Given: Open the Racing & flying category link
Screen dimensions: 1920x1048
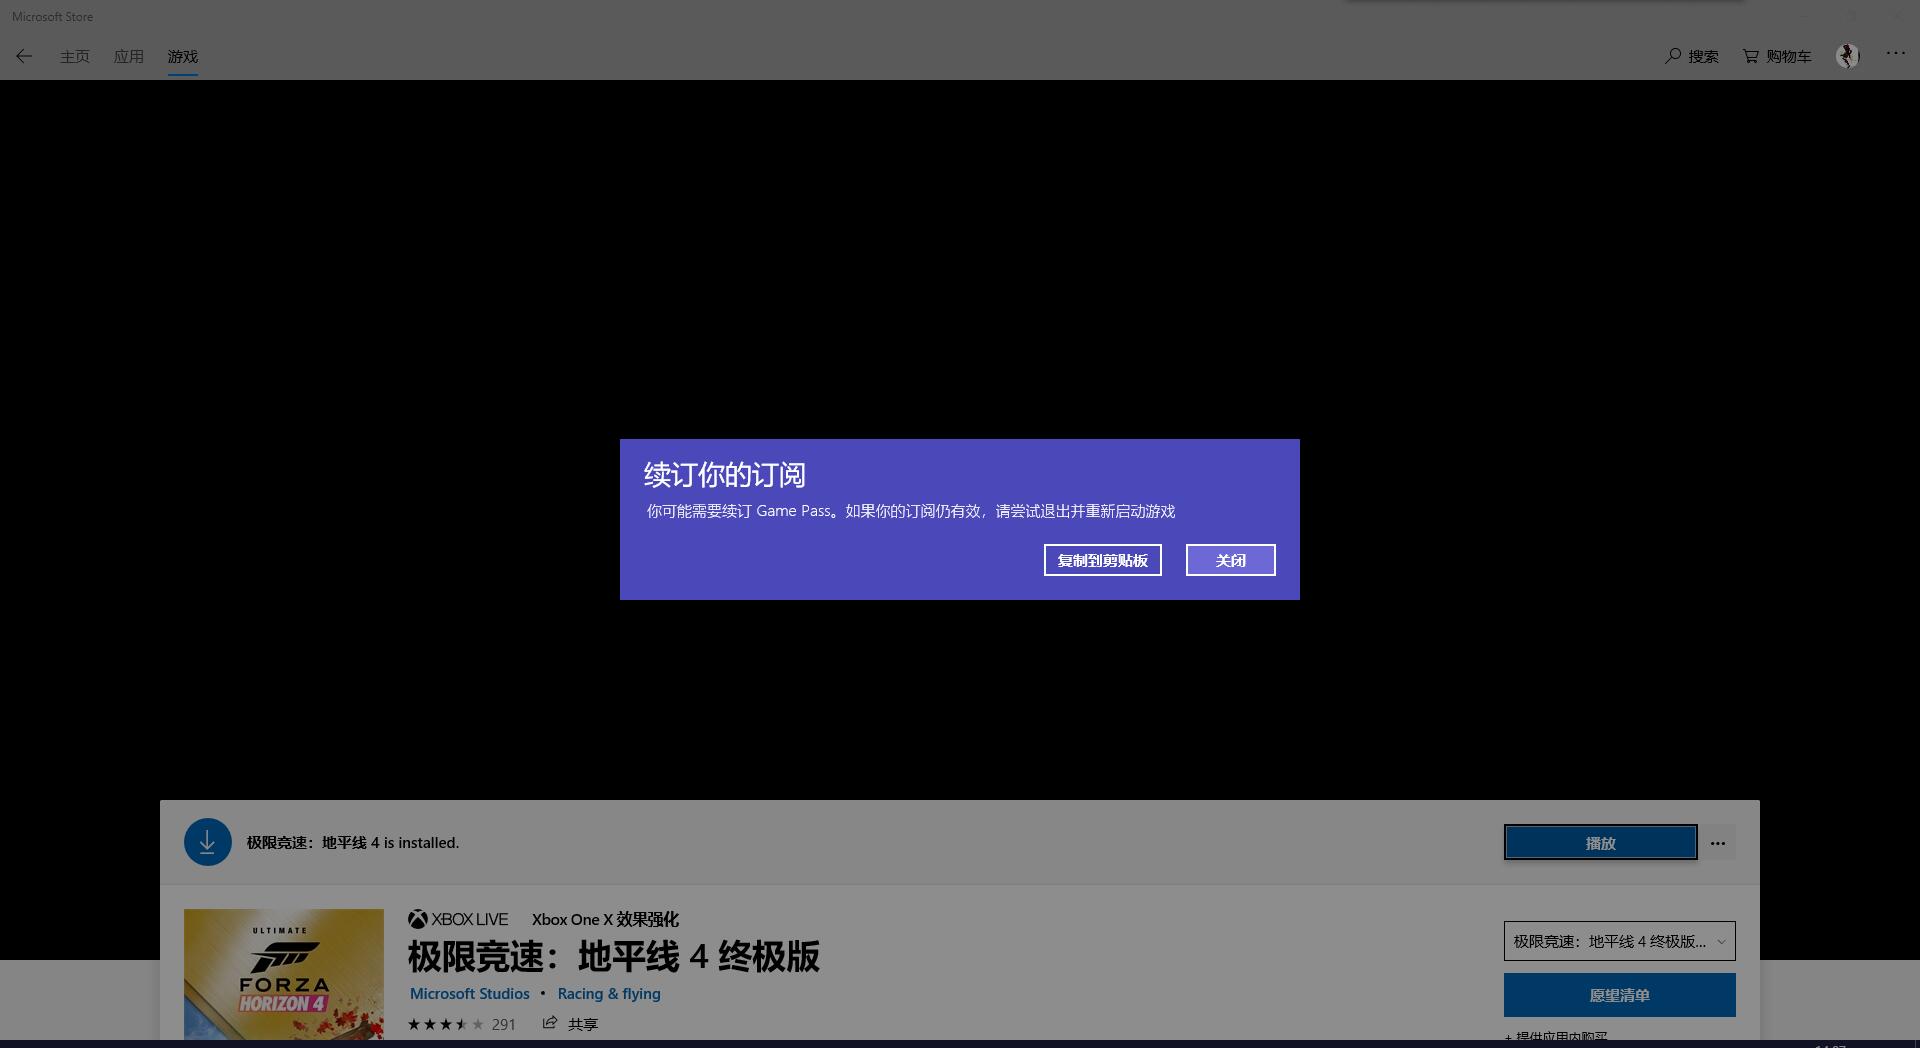Looking at the screenshot, I should tap(609, 994).
